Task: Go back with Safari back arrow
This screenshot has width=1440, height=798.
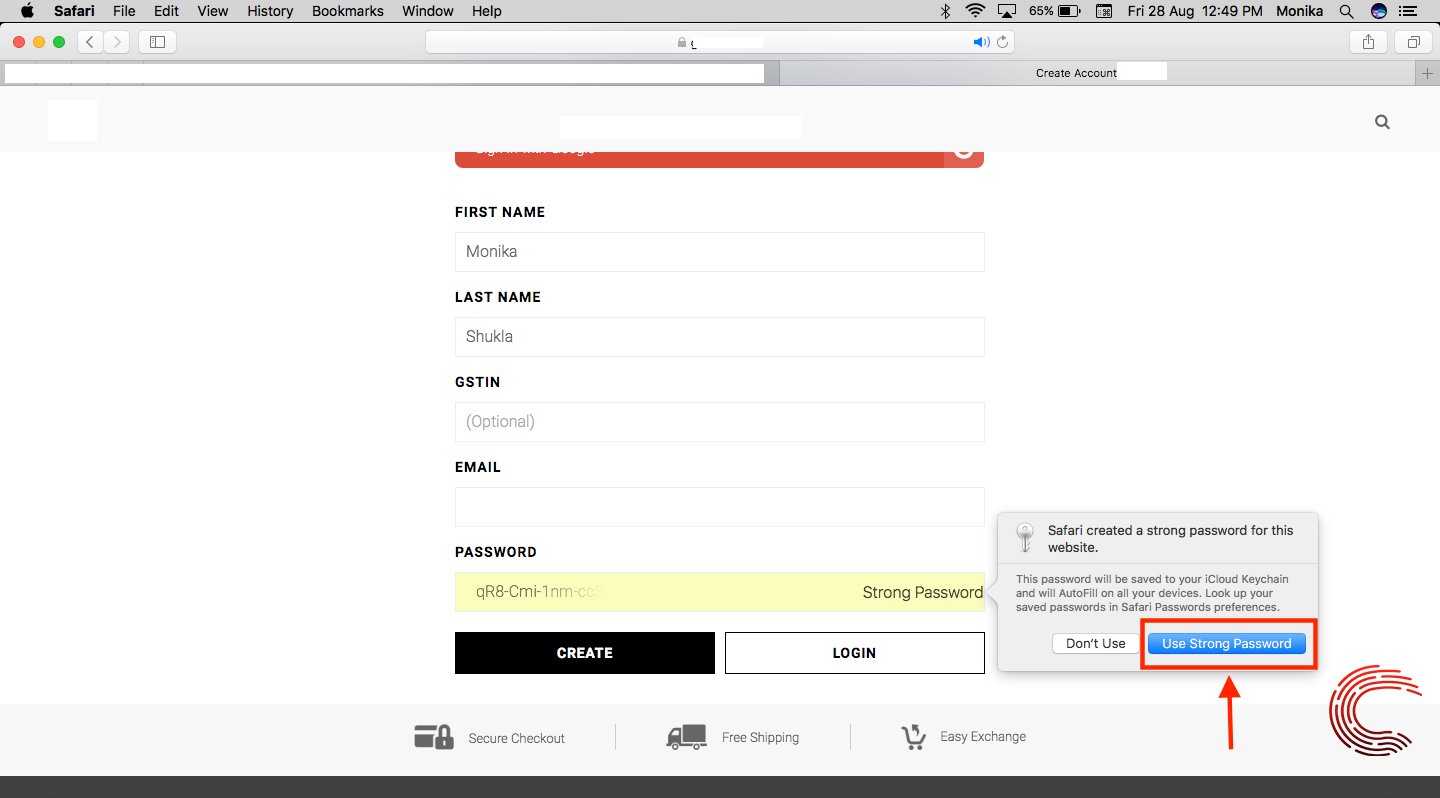Action: click(x=90, y=42)
